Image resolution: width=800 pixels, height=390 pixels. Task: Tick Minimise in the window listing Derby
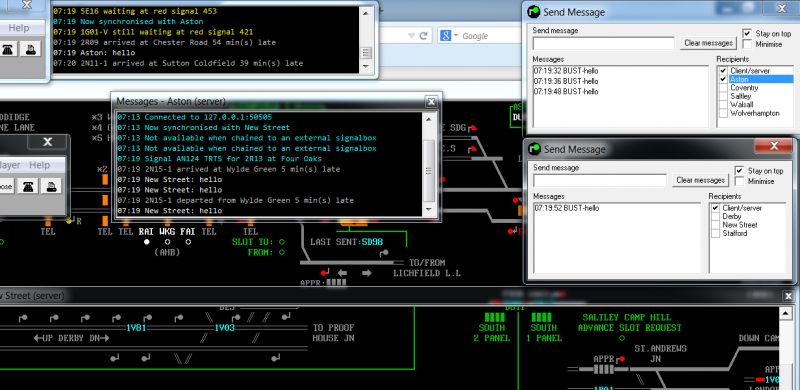[739, 181]
